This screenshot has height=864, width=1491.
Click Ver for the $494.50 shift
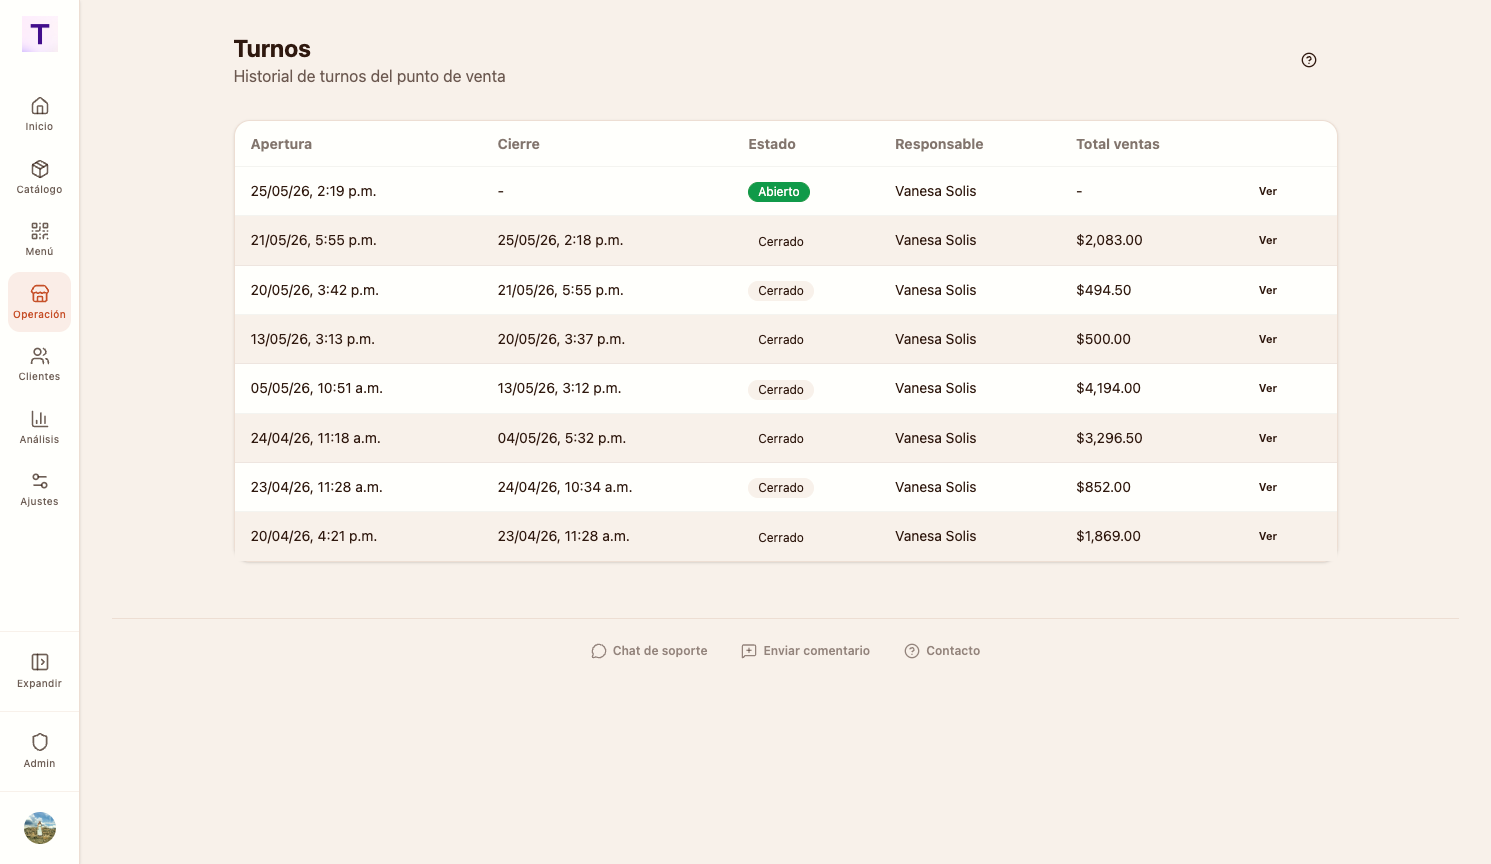pos(1268,290)
